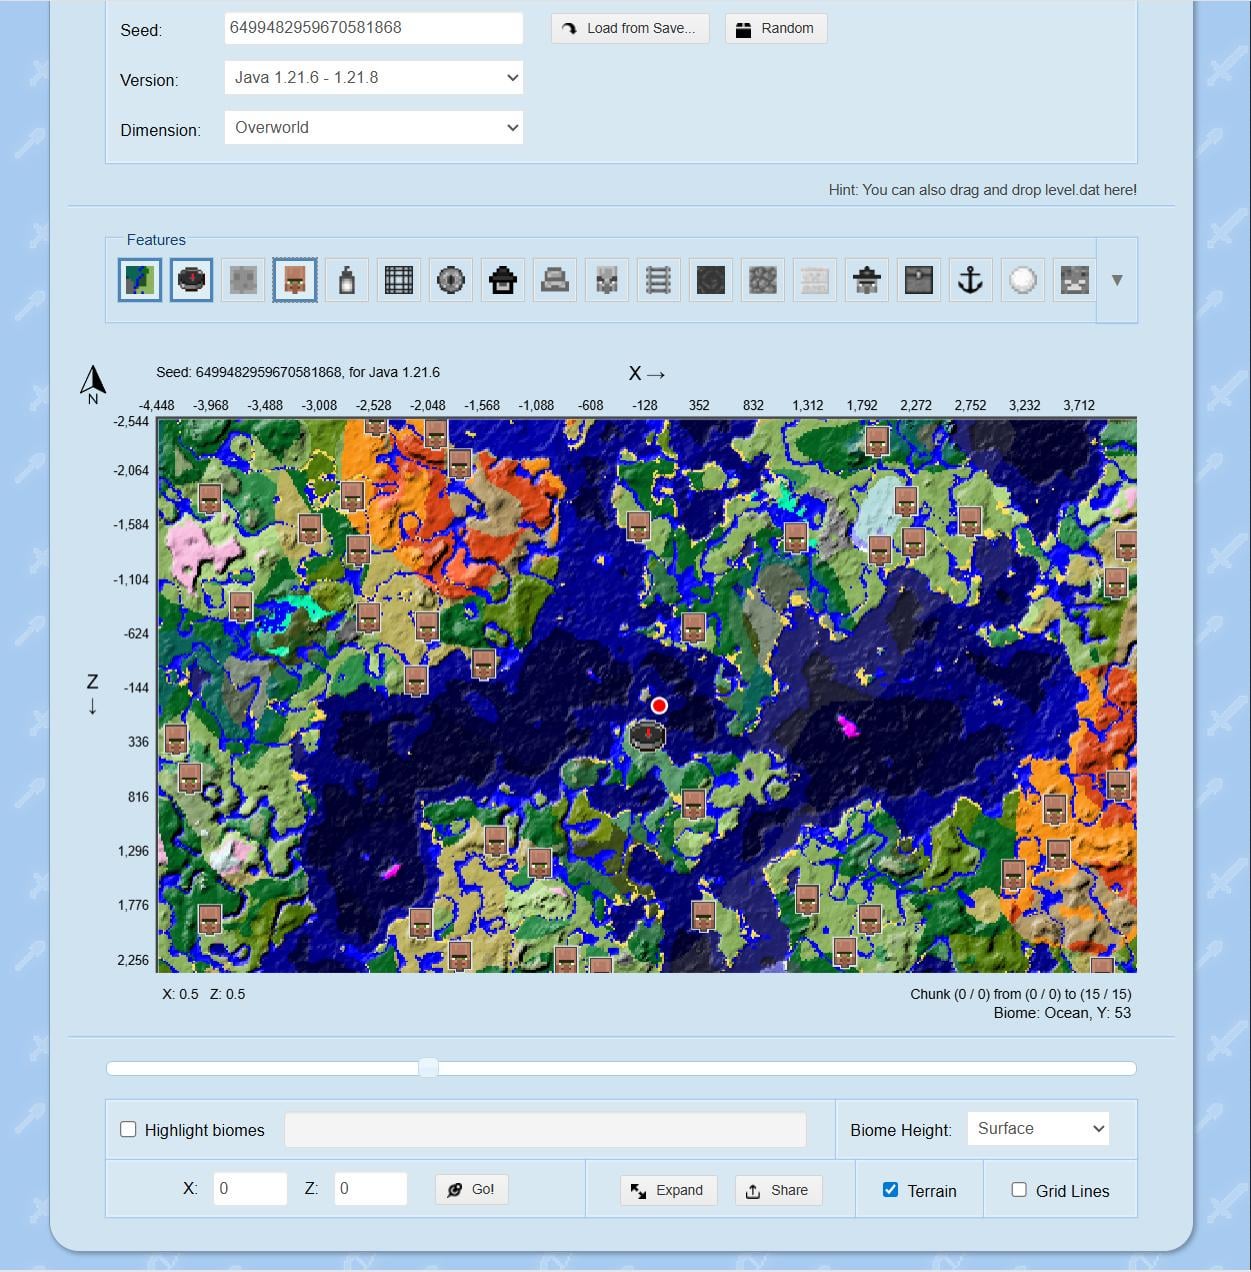Check the Highlight biomes checkbox
Screen dimensions: 1251x1272
click(x=128, y=1129)
